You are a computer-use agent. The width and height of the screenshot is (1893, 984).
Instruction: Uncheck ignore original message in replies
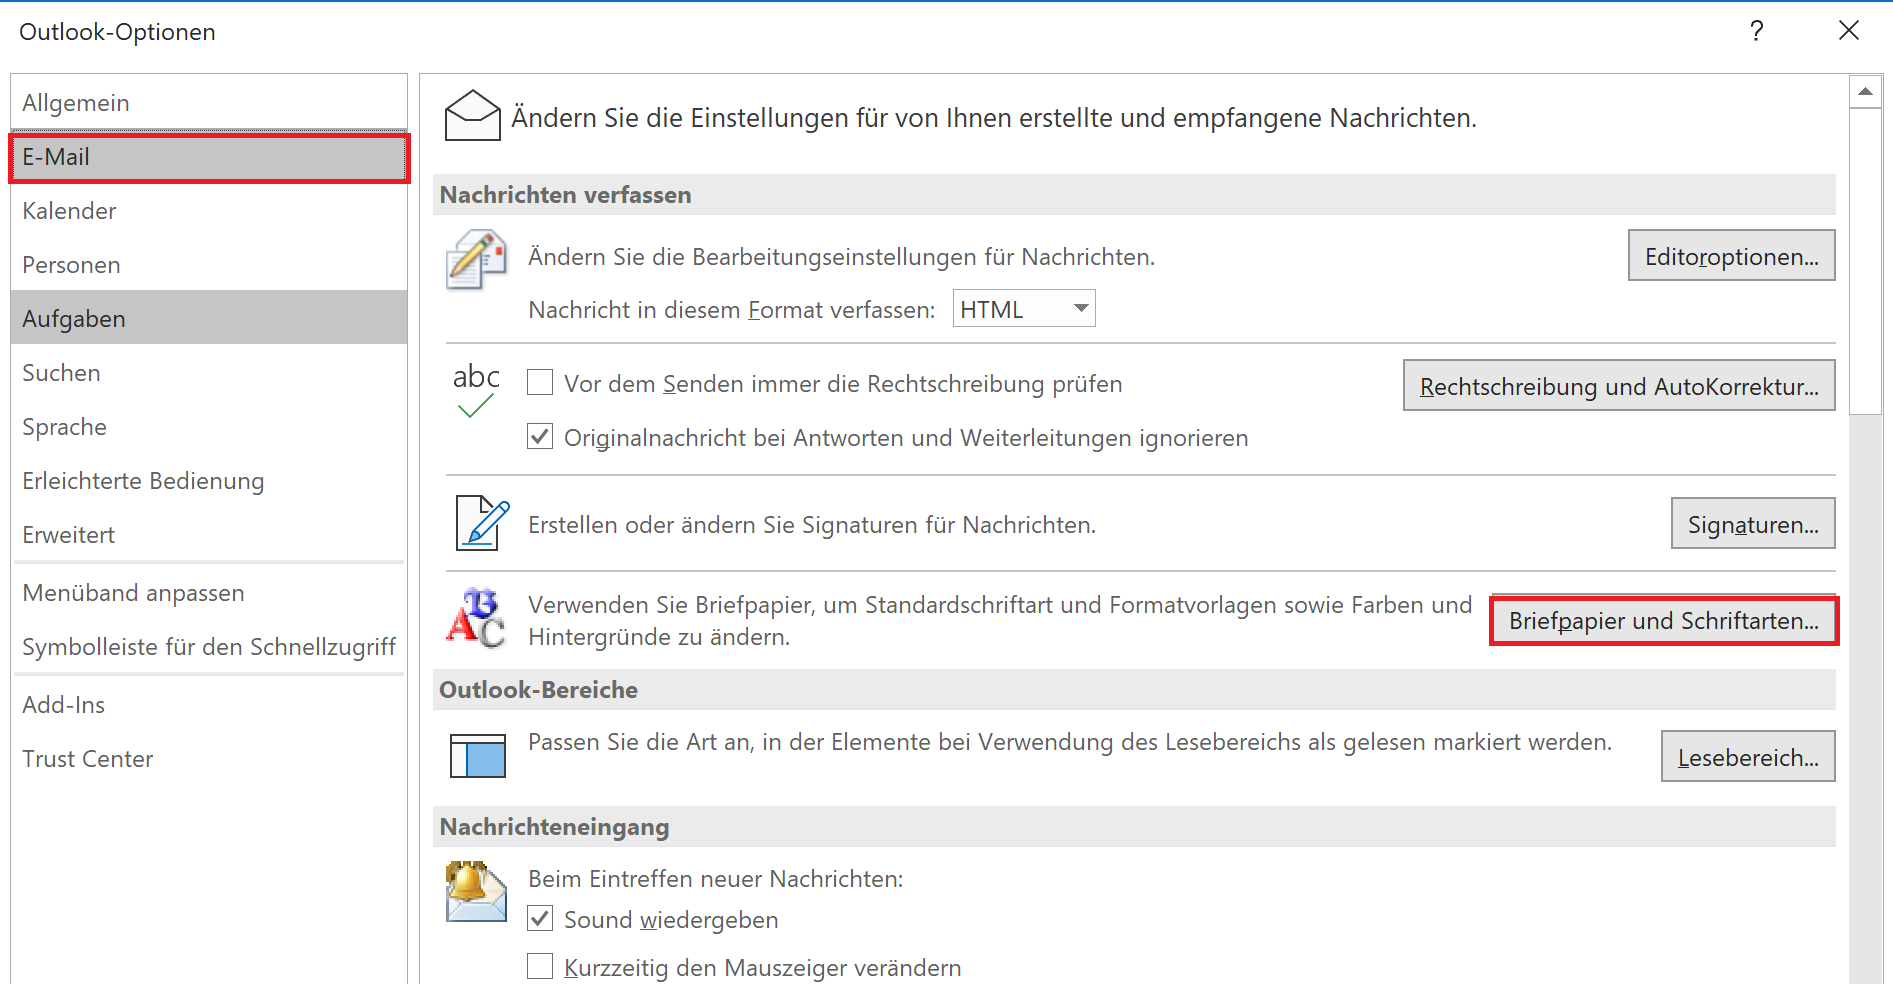[x=540, y=437]
